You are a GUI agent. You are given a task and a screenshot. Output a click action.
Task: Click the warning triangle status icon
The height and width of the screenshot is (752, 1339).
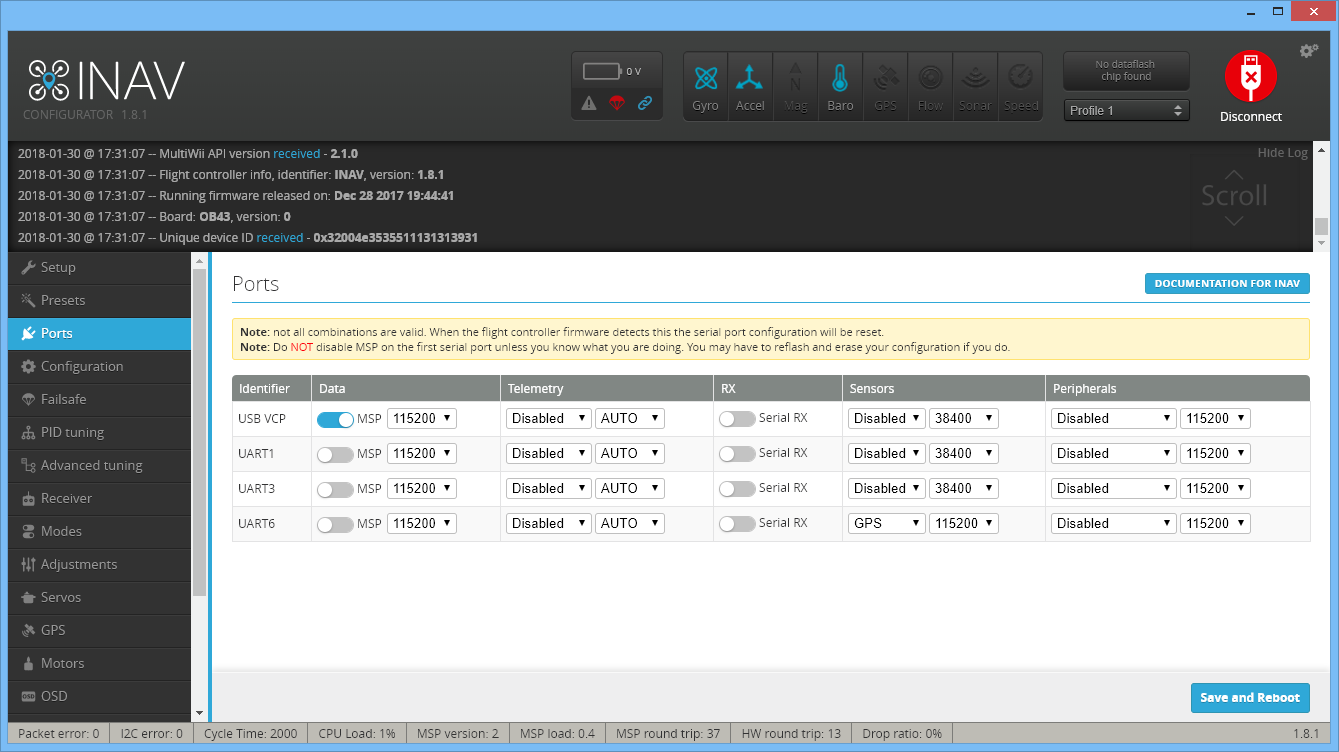(x=589, y=102)
